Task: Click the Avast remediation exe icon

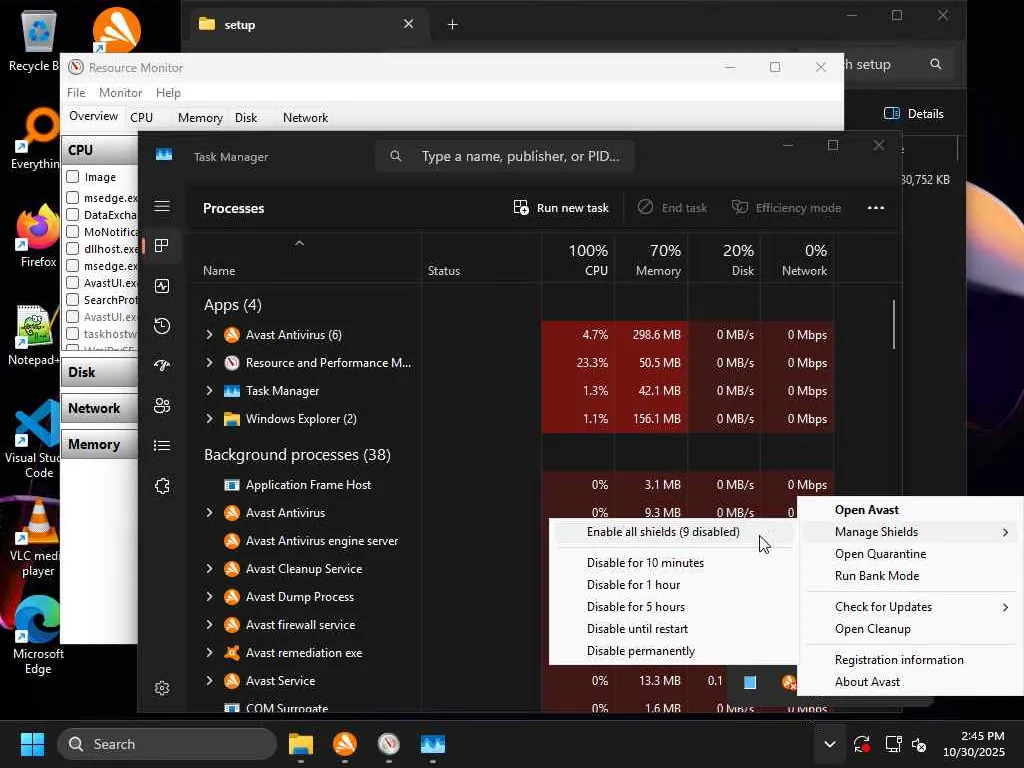Action: (232, 653)
